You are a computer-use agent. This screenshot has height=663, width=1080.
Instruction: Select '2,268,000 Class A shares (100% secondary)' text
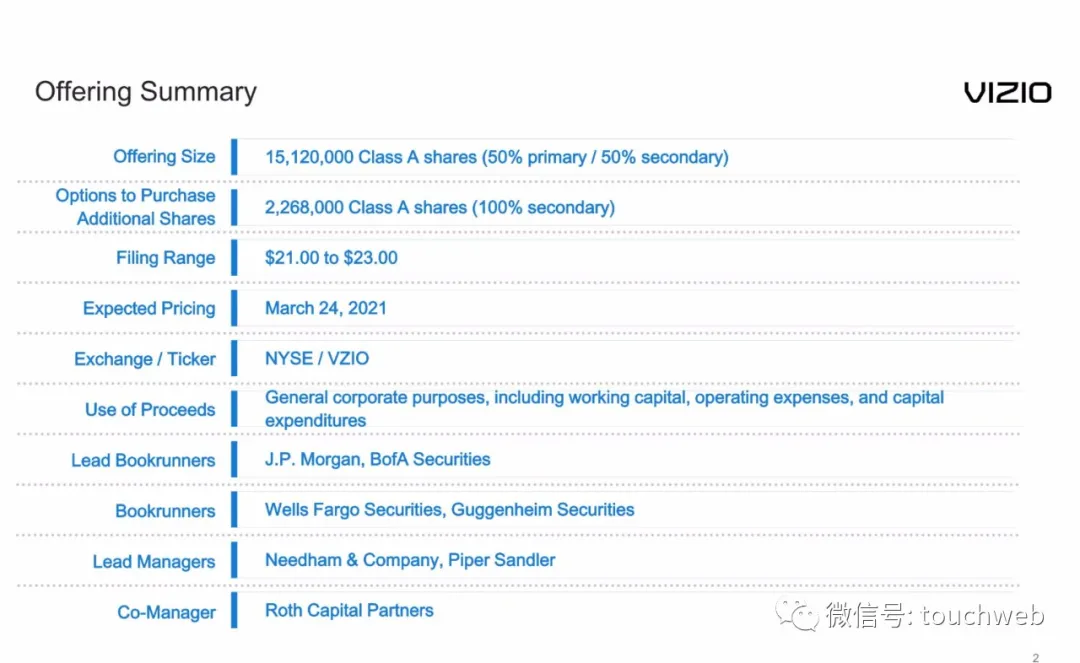tap(439, 207)
